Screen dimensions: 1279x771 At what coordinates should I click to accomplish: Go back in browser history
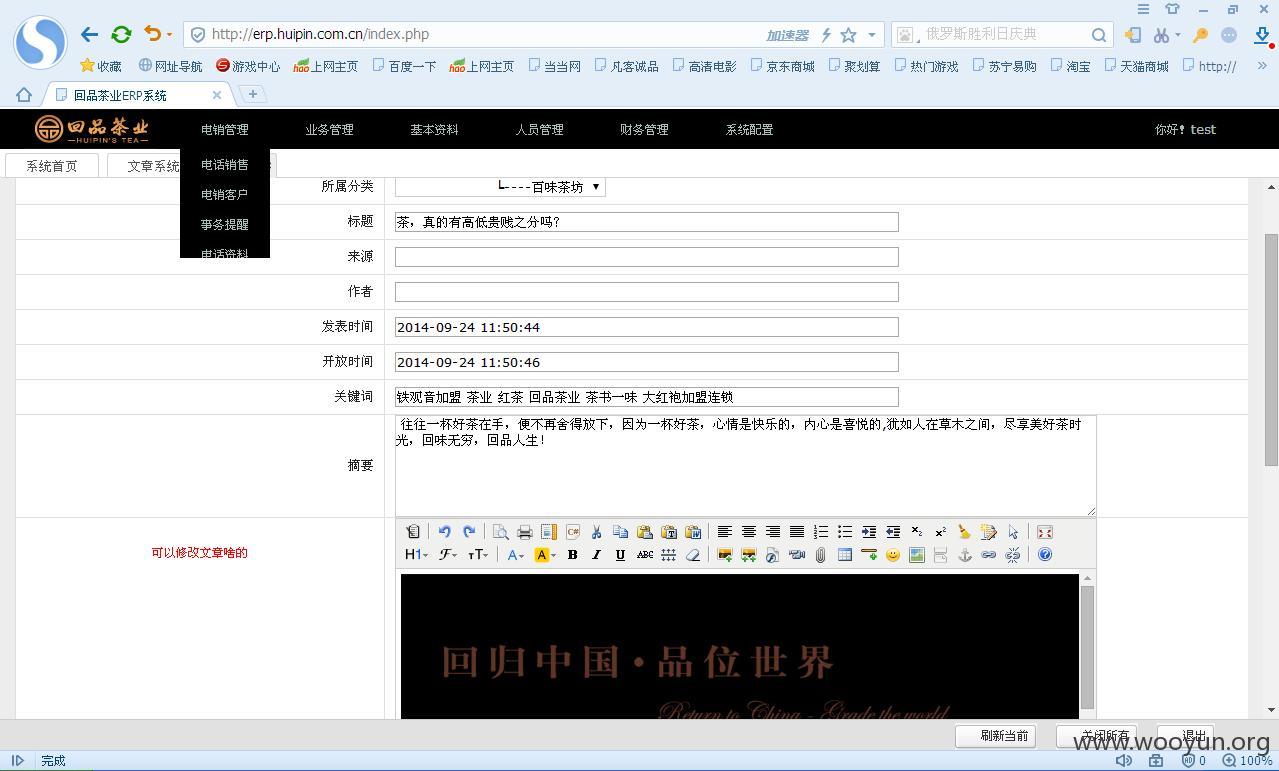click(89, 34)
